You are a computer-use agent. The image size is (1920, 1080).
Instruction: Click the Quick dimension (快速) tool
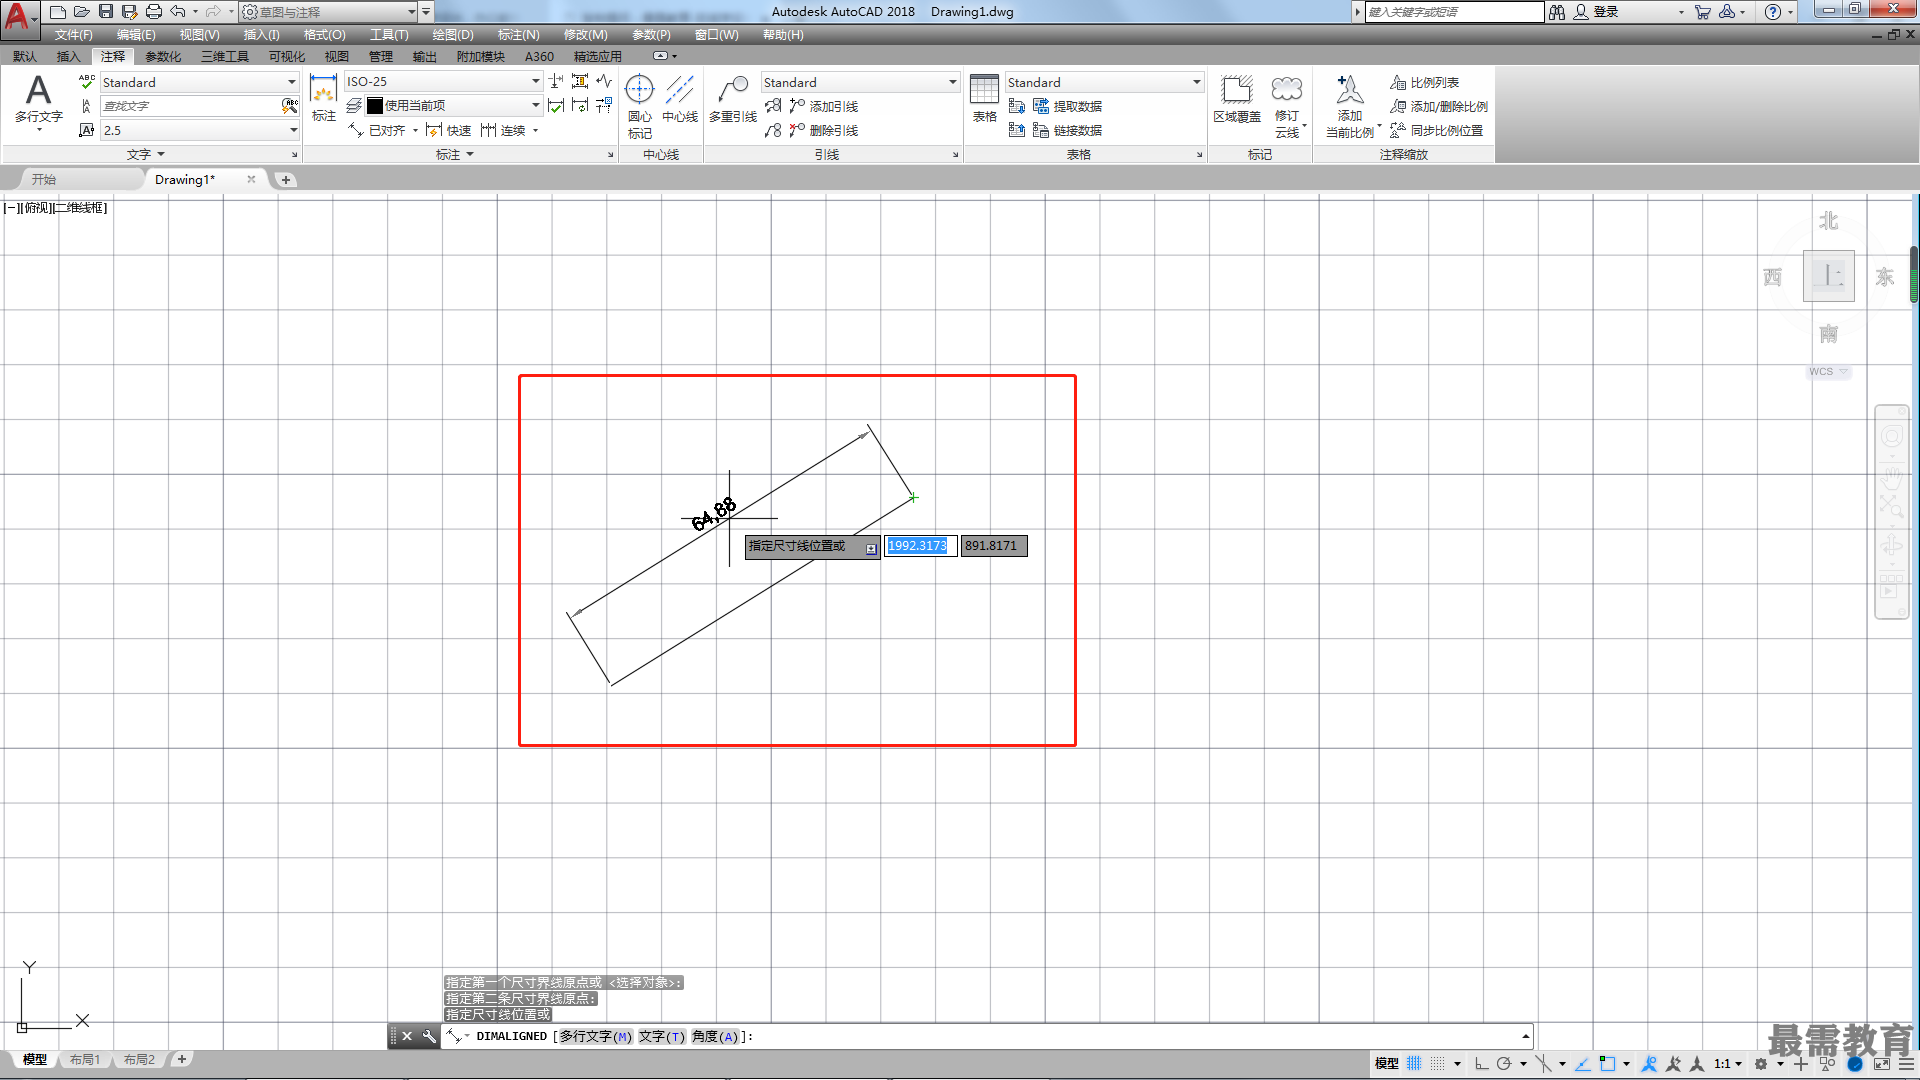(x=448, y=131)
